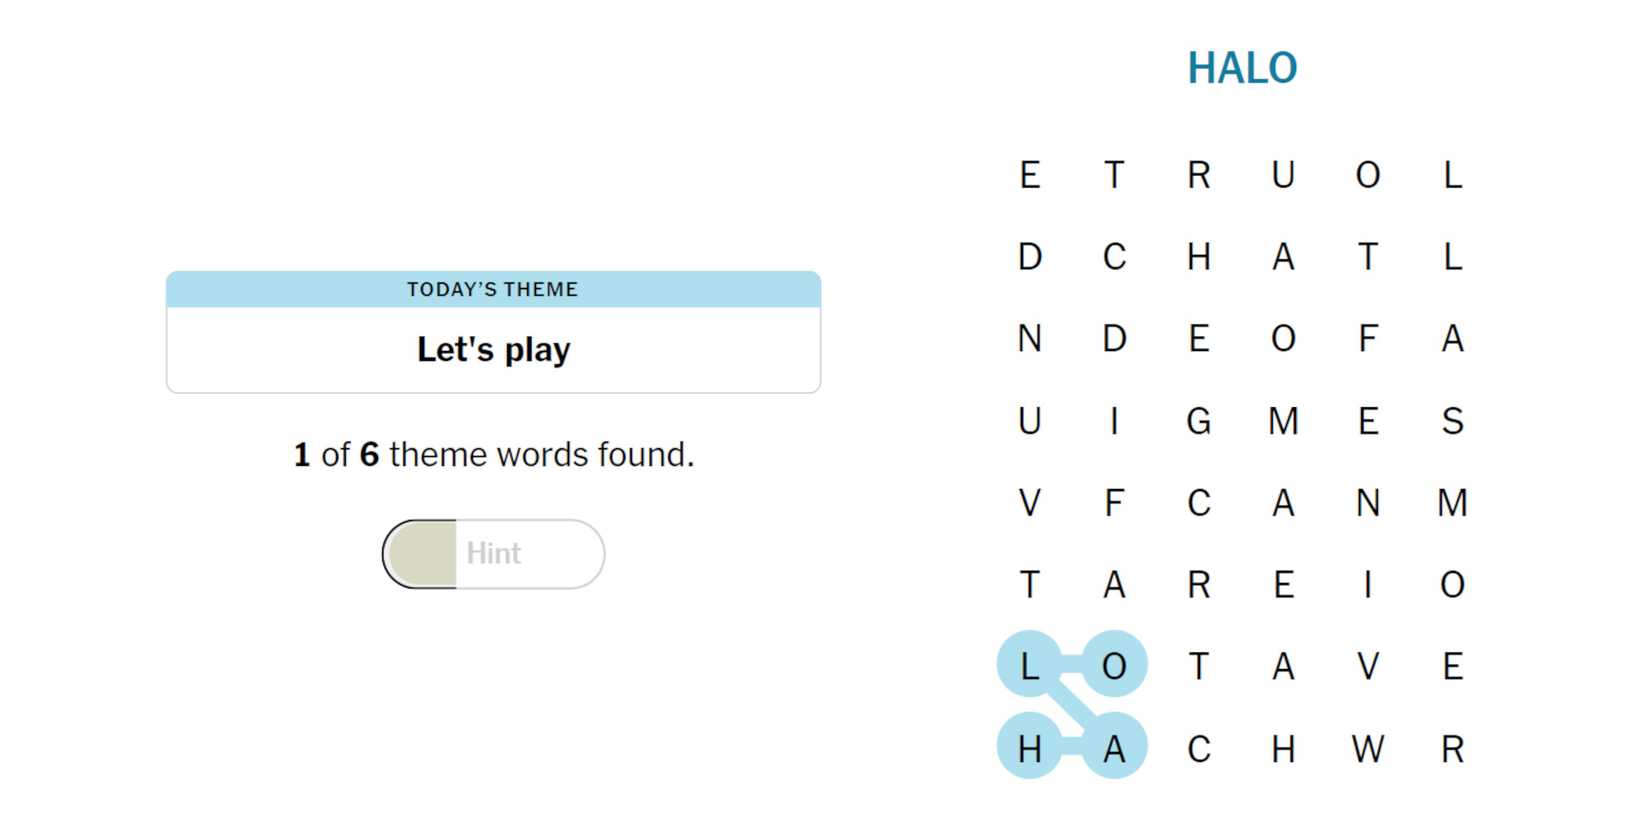
Task: Select the letter G in the grid
Action: click(1198, 421)
